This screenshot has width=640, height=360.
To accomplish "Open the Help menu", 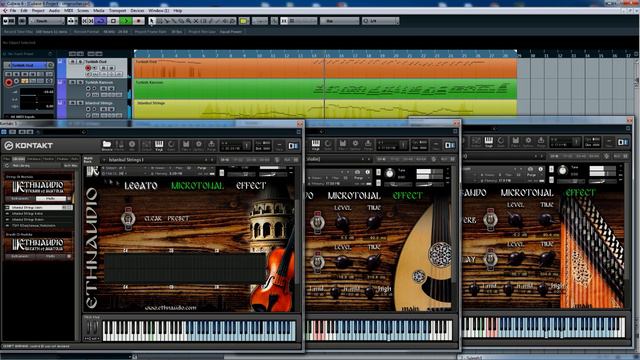I will click(178, 10).
